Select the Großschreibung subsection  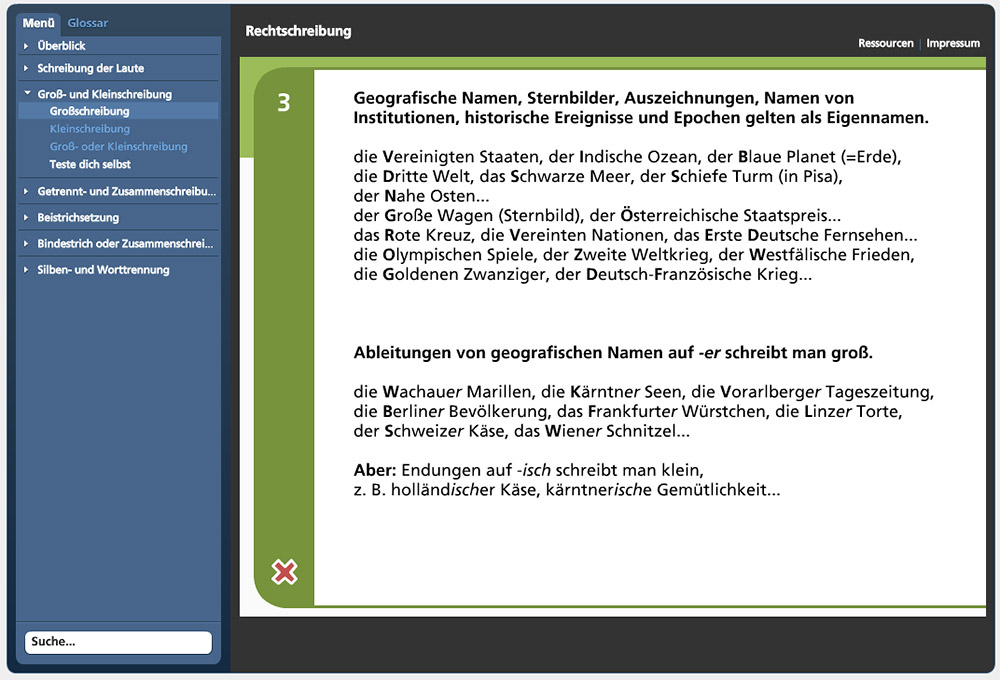coord(89,111)
